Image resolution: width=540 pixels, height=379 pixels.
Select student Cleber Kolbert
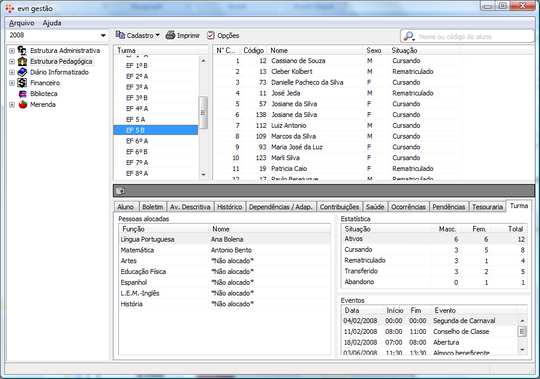[338, 72]
